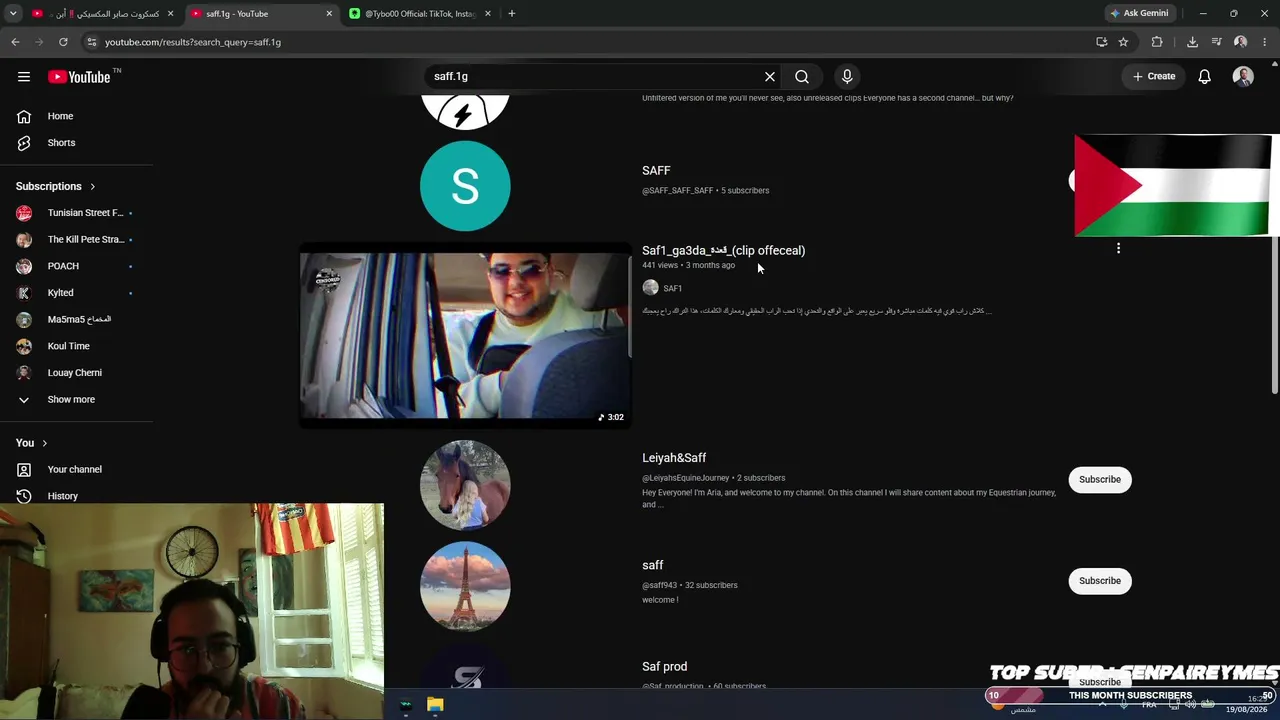Open History icon in sidebar
This screenshot has height=720, width=1280.
[x=24, y=496]
